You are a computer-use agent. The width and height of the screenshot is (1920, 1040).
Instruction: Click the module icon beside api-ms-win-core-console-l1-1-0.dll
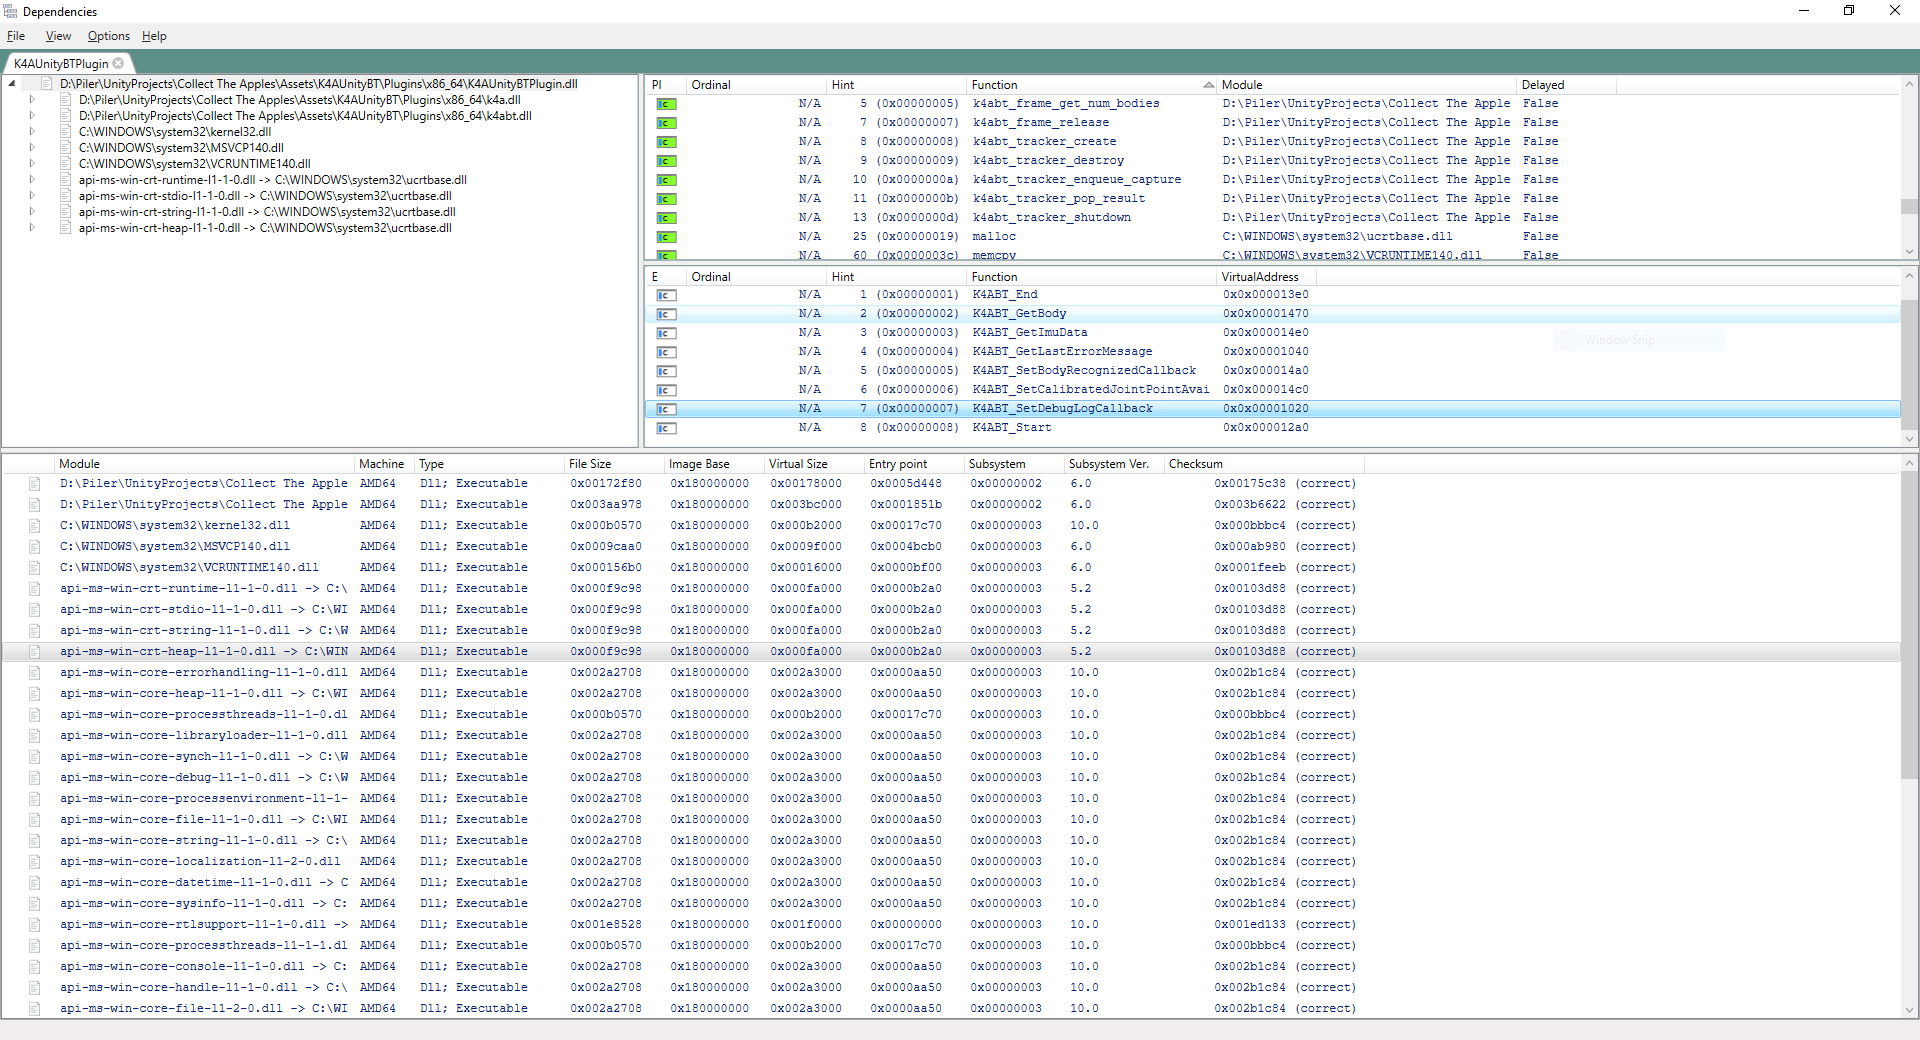[35, 966]
